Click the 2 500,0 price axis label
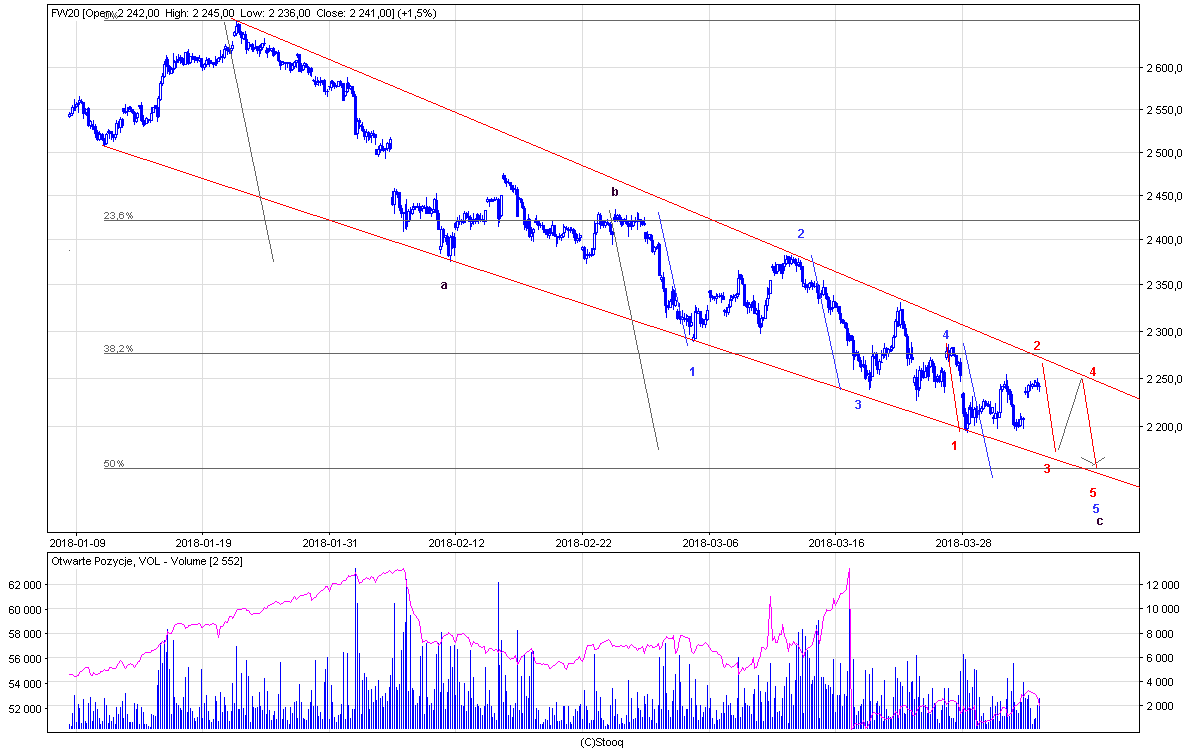The image size is (1200, 750). tap(1167, 153)
